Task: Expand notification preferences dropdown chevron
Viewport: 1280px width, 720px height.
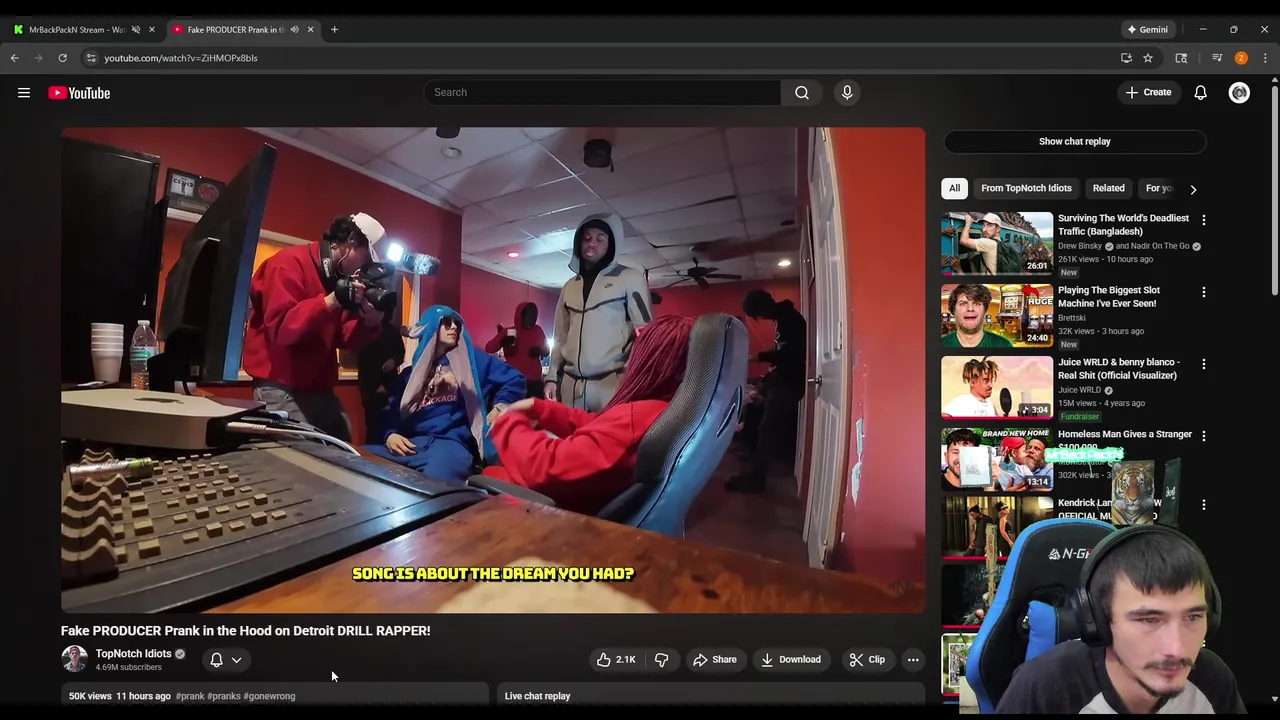Action: pos(237,660)
